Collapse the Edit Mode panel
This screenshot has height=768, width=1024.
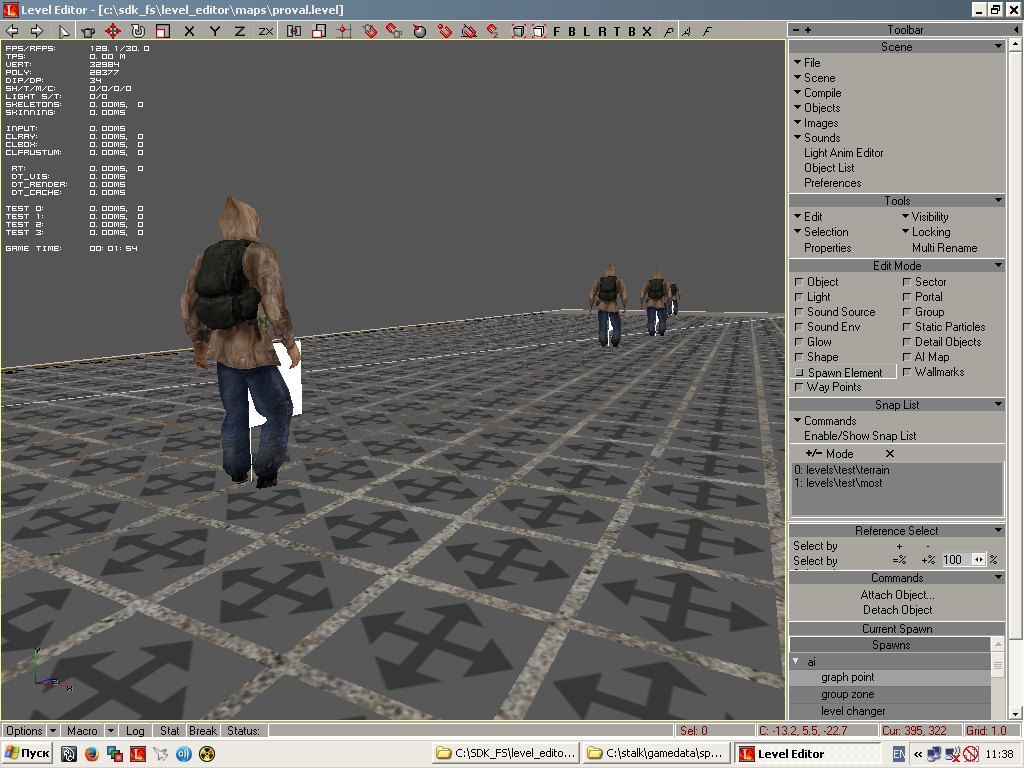coord(998,265)
